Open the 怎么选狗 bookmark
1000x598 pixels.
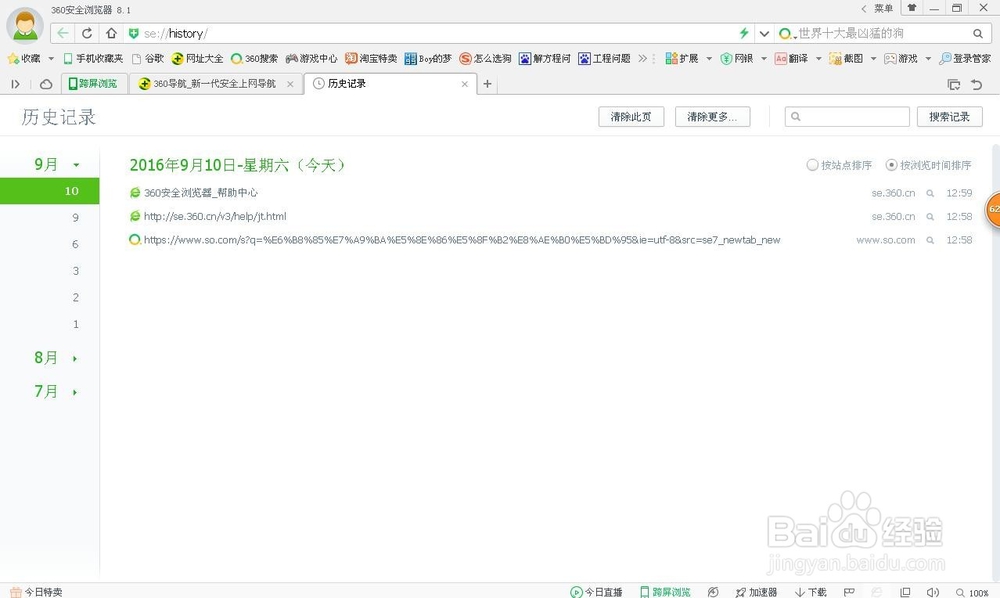485,59
